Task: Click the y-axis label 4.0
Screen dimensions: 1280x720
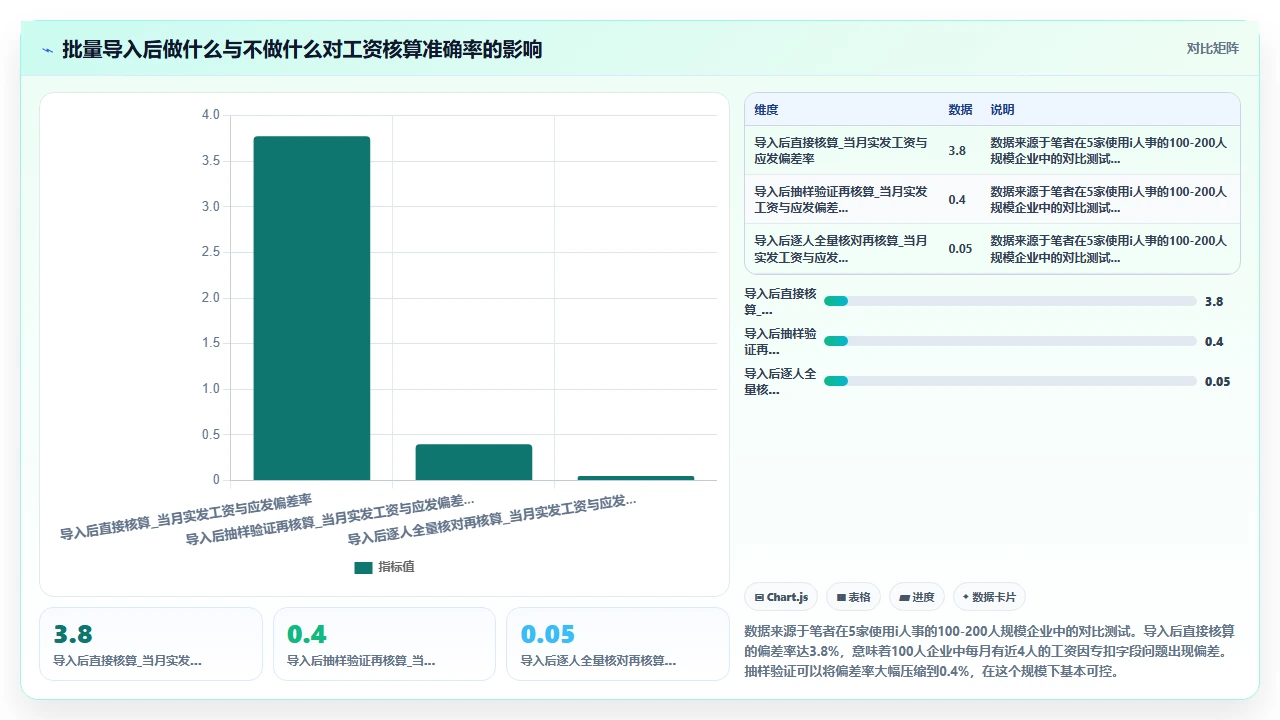Action: pos(211,115)
